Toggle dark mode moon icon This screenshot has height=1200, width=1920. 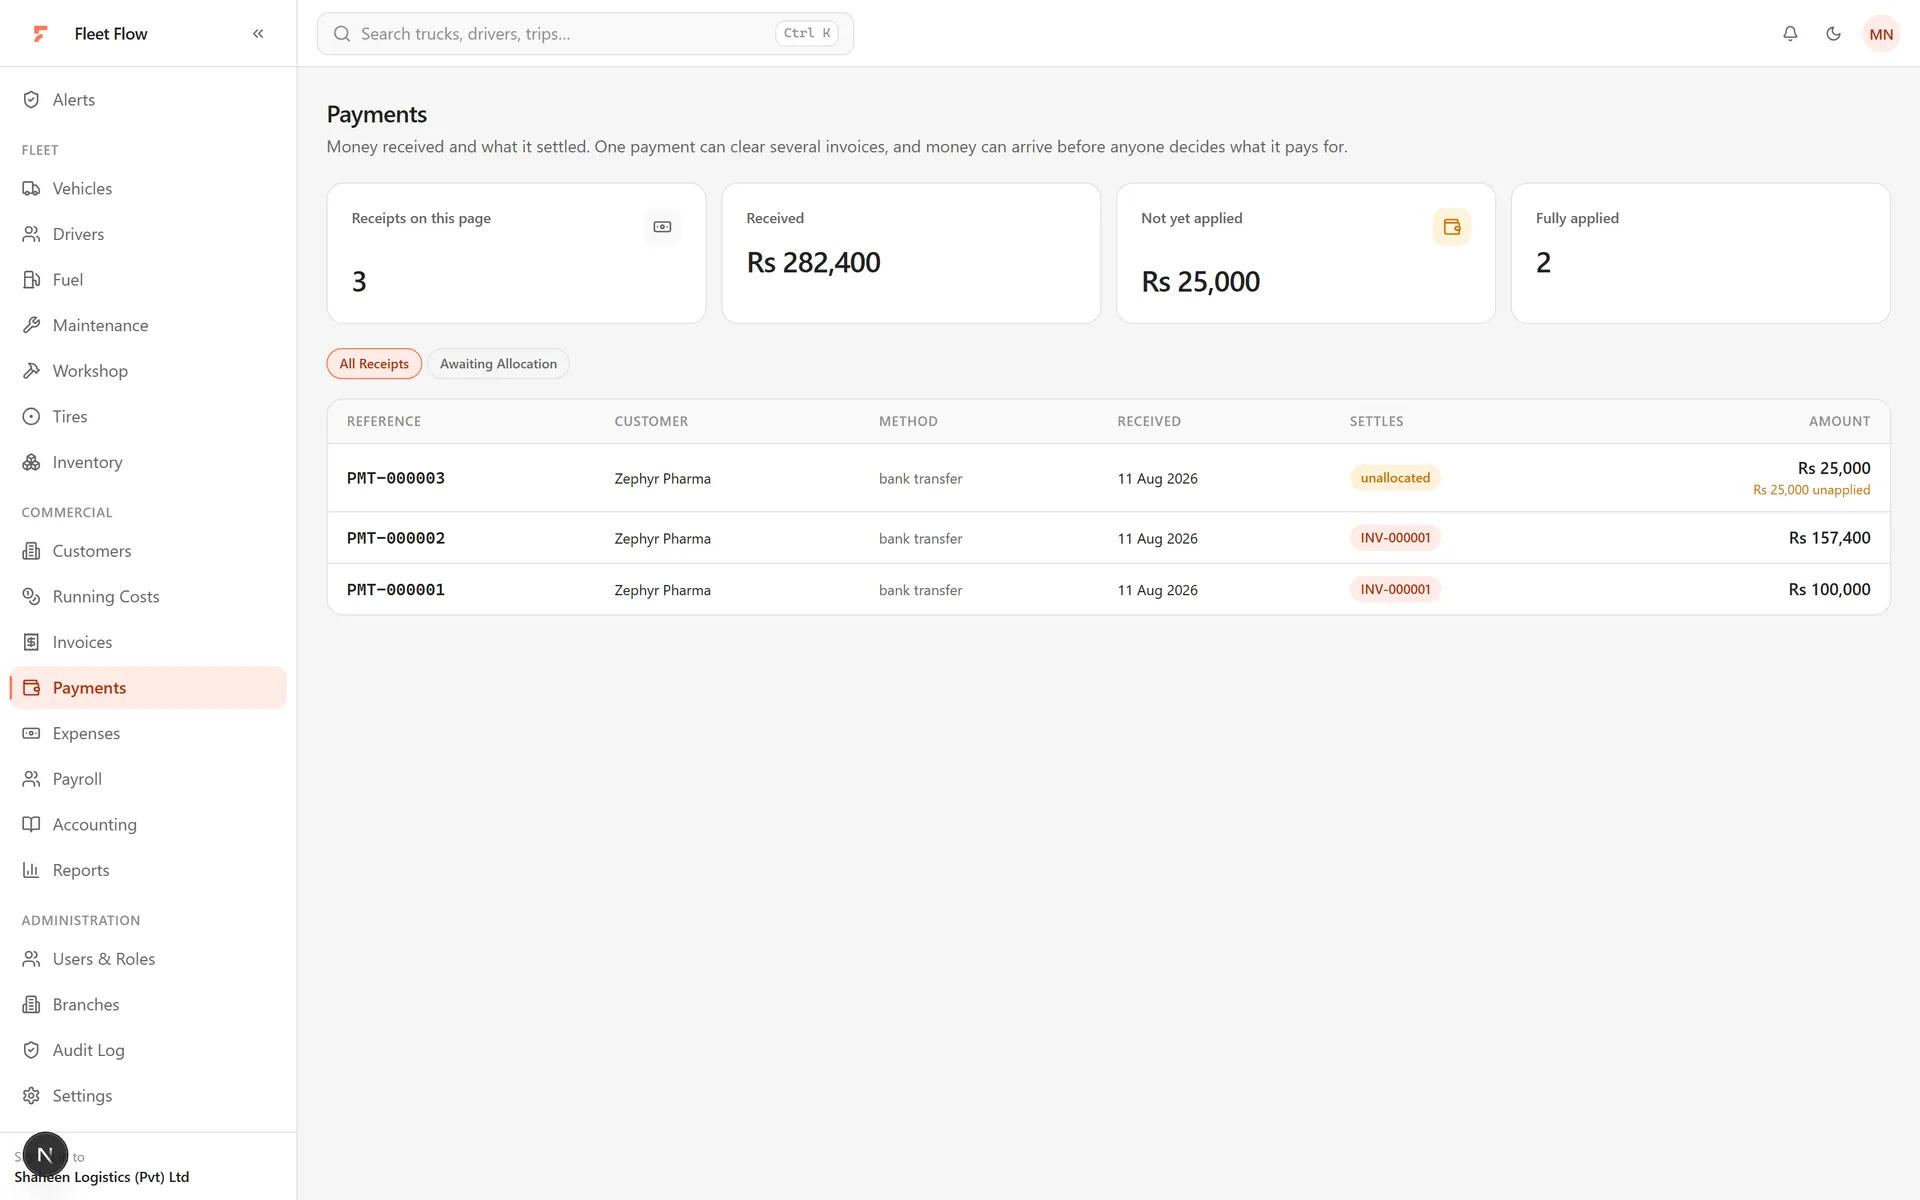click(x=1833, y=34)
